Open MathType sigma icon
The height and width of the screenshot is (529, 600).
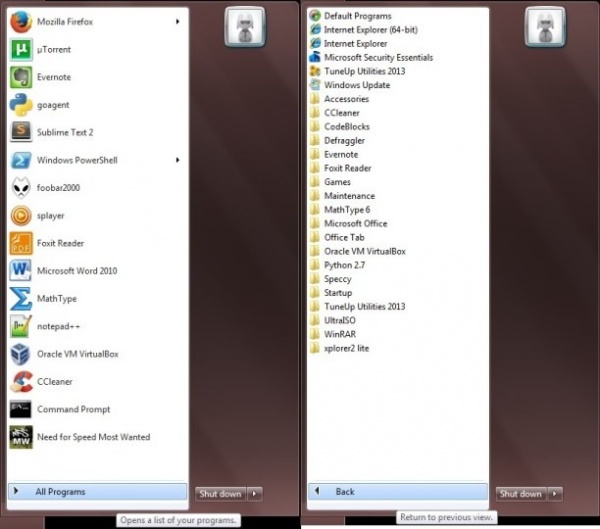(x=21, y=299)
